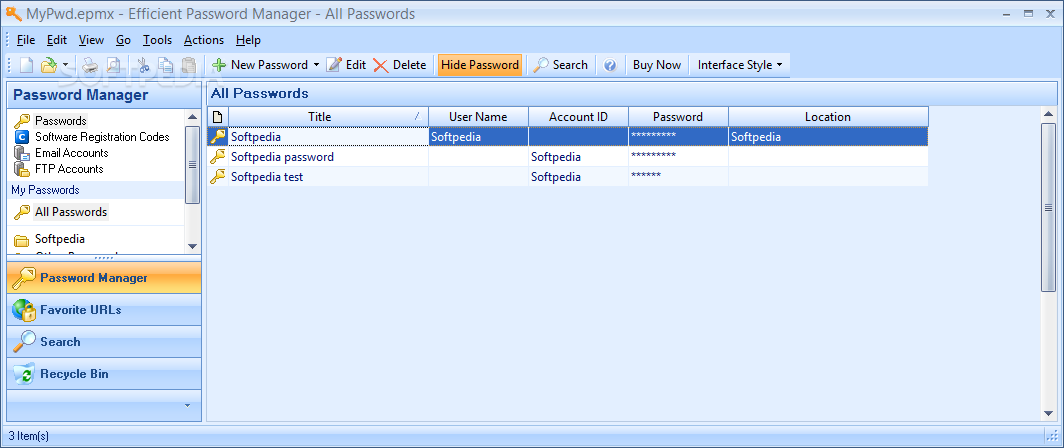This screenshot has height=448, width=1064.
Task: Click main list scroll up arrow
Action: pyautogui.click(x=1048, y=115)
